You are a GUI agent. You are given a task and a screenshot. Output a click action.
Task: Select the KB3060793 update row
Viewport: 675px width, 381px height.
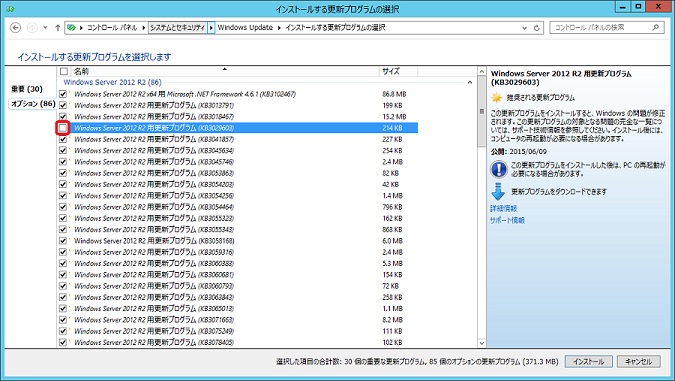(x=238, y=286)
